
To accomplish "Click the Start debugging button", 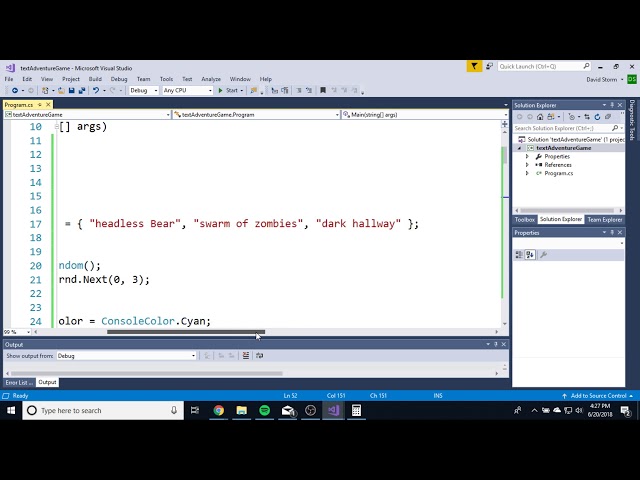I will [x=230, y=90].
